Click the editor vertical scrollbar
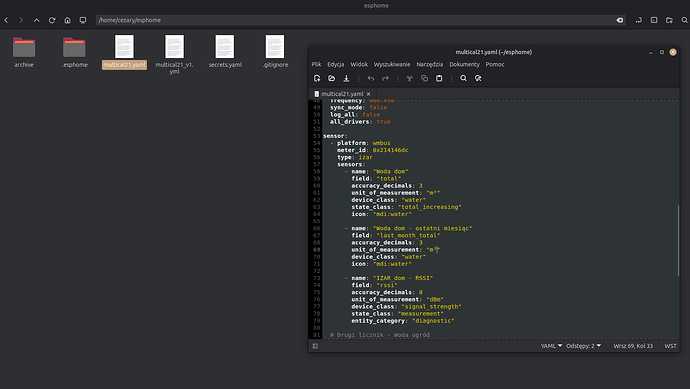This screenshot has width=690, height=389. click(x=678, y=240)
